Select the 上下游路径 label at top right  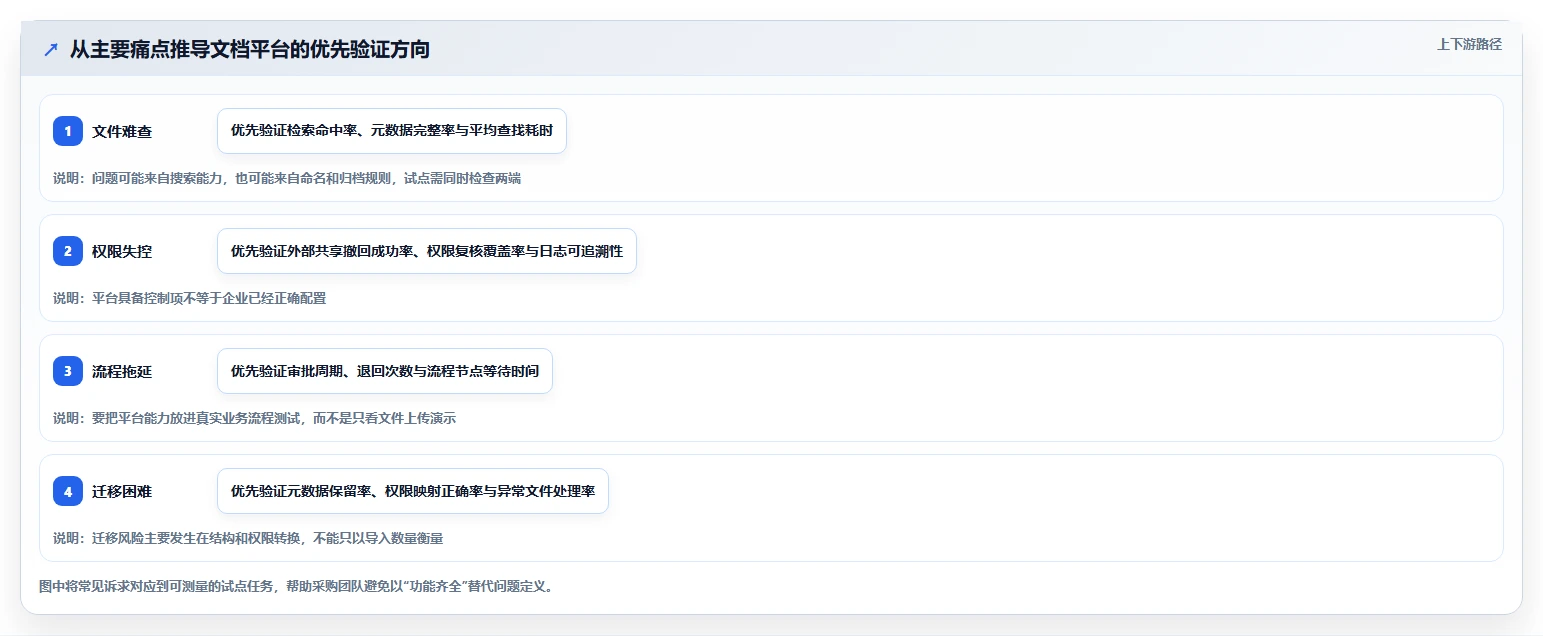click(1469, 44)
